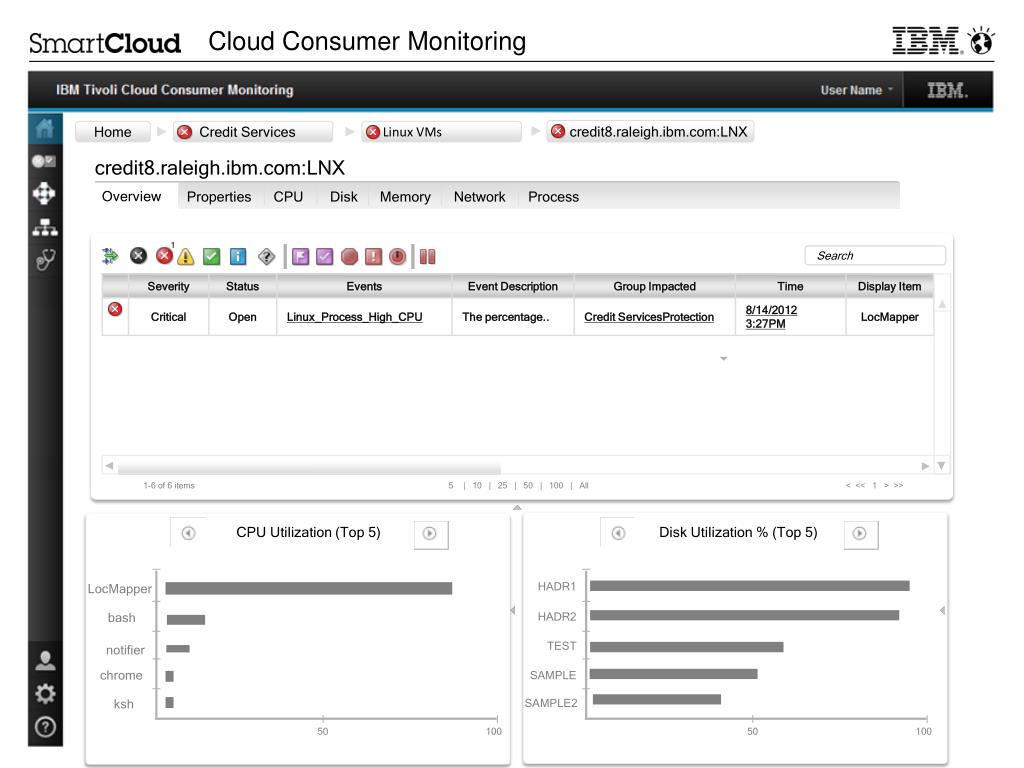Open the Process tab
Viewport: 1024px width, 768px height.
(553, 197)
